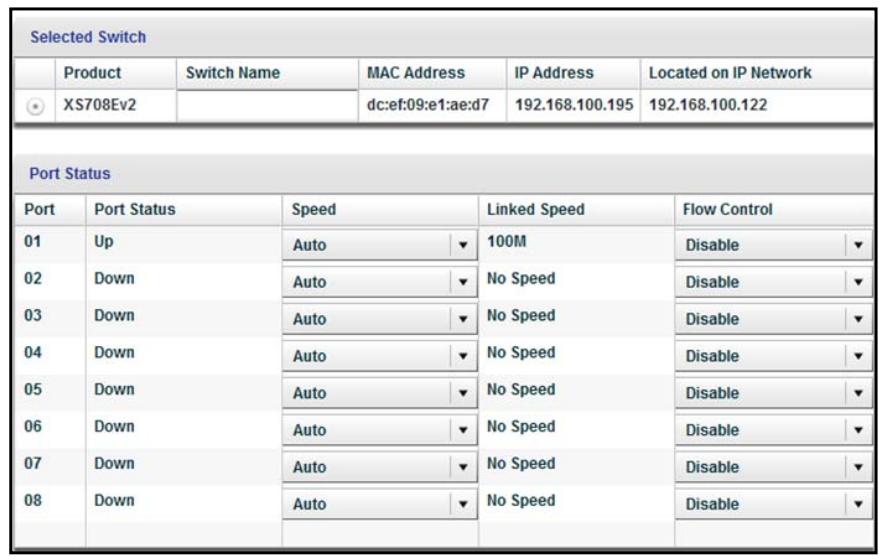
Task: Open the Speed dropdown for port 03
Action: point(380,319)
